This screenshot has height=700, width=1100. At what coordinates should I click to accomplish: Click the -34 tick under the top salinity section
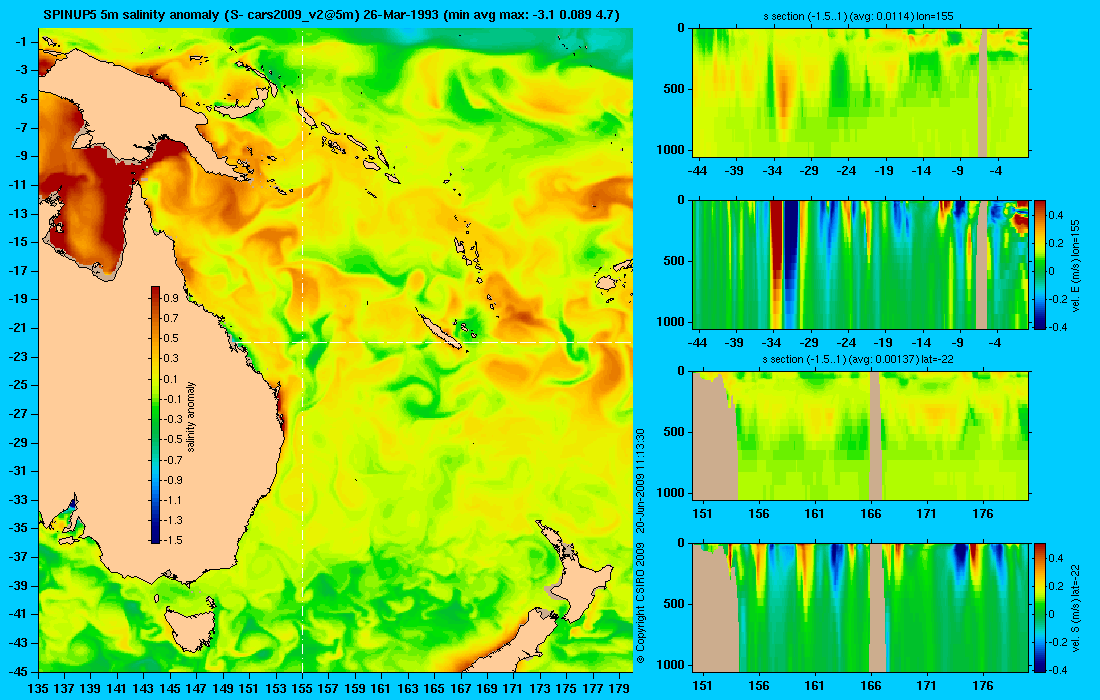(x=772, y=170)
